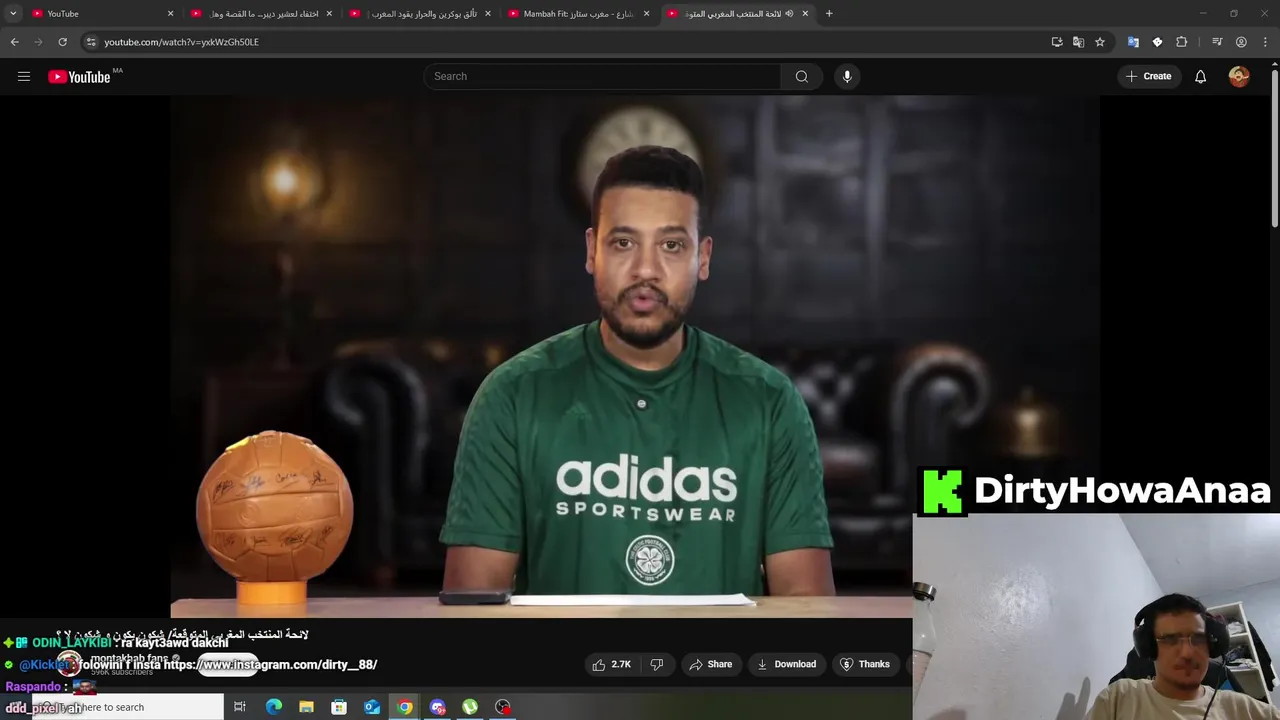Open Chrome three-dot menu

pyautogui.click(x=1266, y=42)
